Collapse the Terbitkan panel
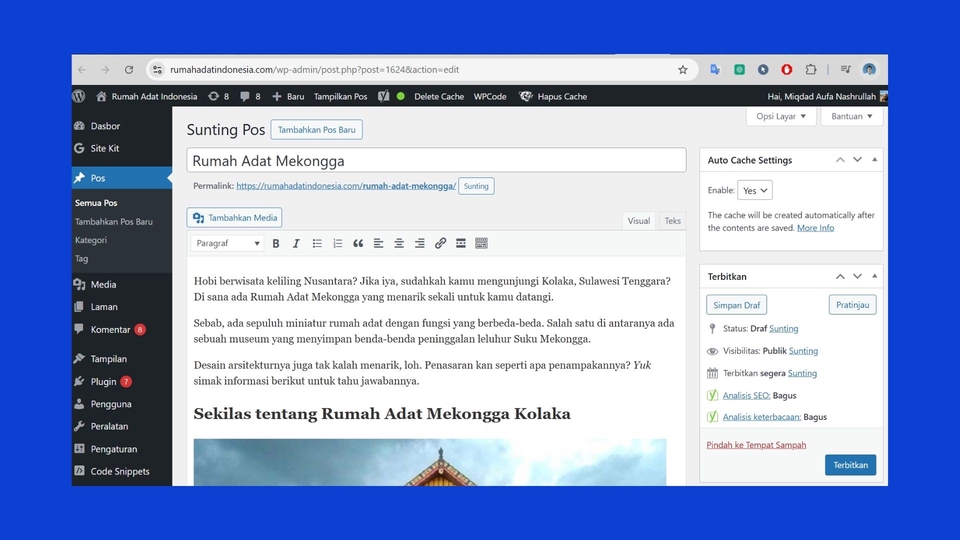 874,277
